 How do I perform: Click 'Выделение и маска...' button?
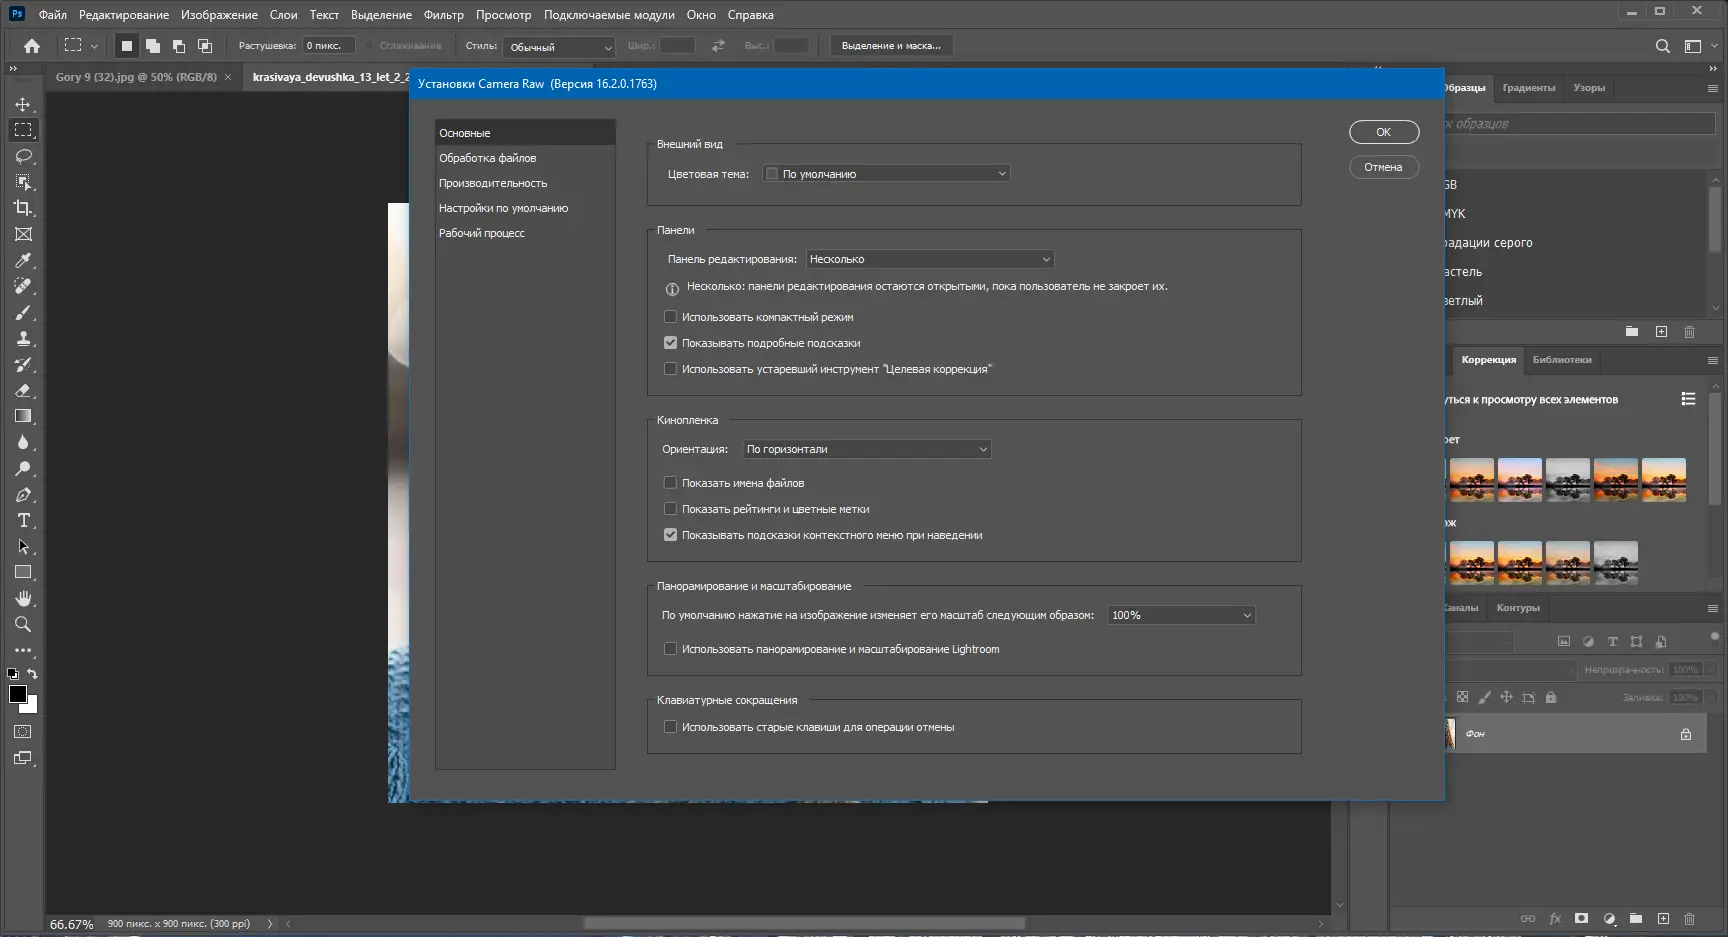tap(891, 46)
